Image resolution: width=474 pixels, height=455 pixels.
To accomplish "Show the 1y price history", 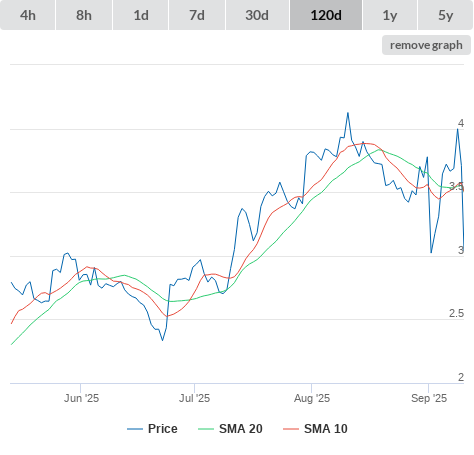I will click(390, 15).
